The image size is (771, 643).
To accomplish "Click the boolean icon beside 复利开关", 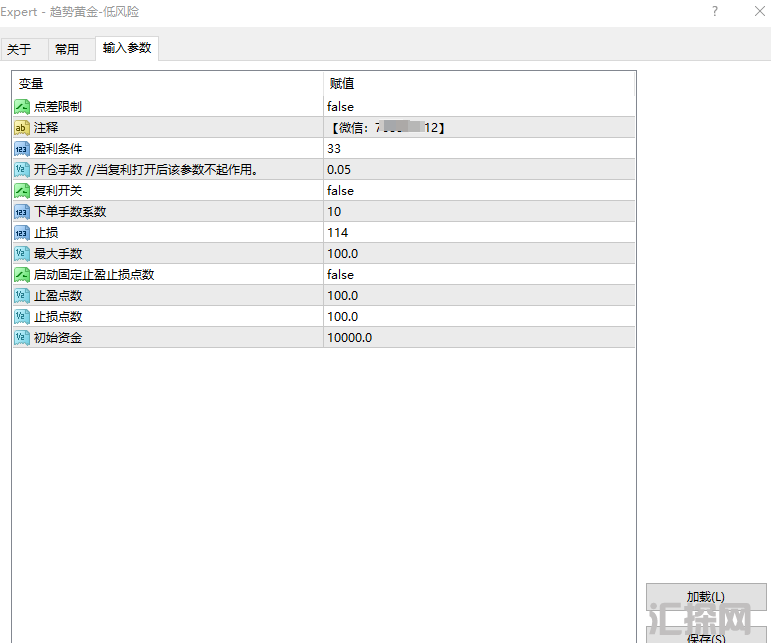I will pos(22,191).
